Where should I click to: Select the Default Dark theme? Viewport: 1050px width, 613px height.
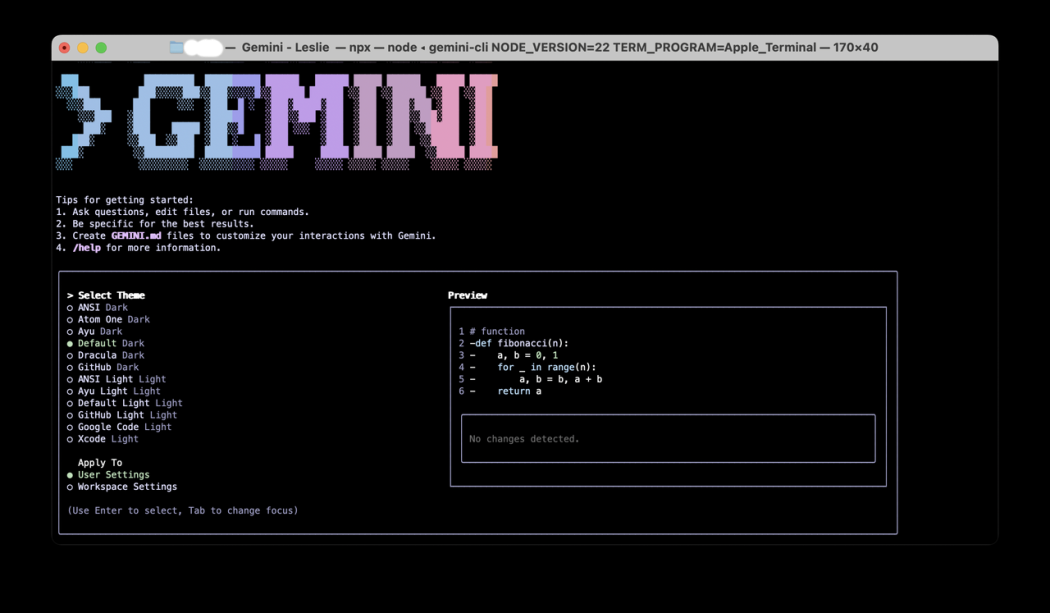tap(110, 343)
